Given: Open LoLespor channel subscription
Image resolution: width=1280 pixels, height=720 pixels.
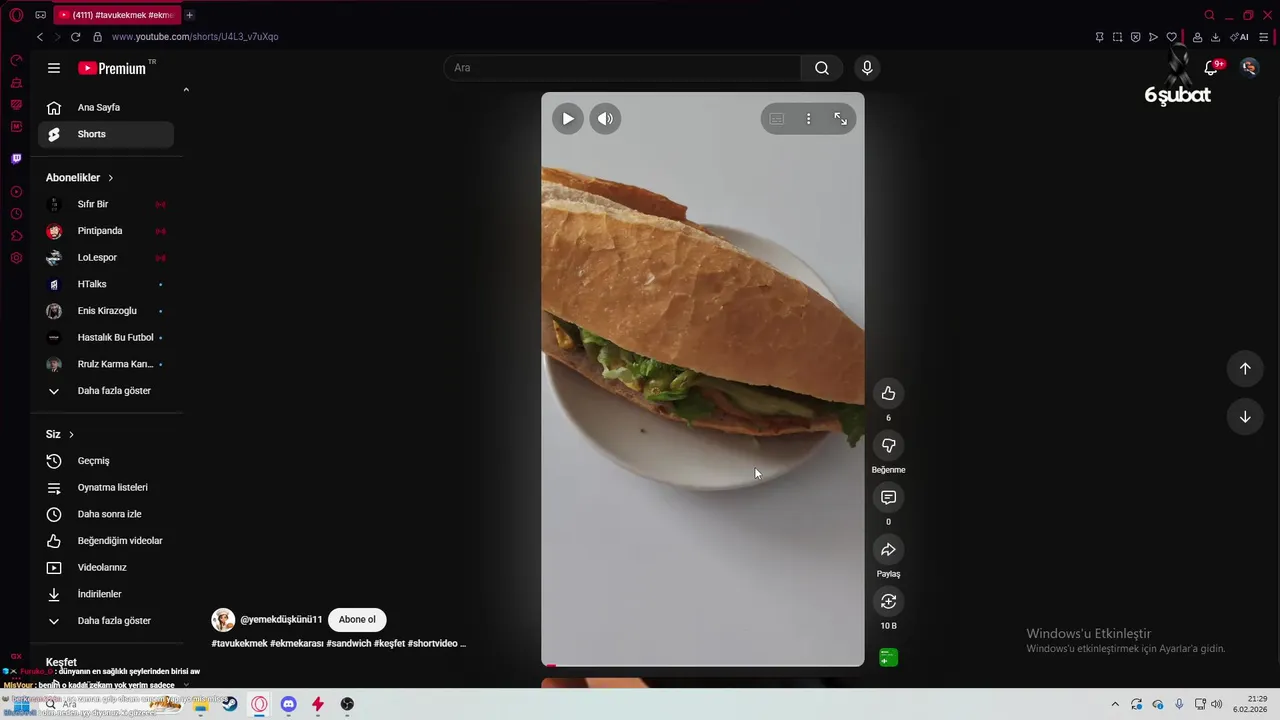Looking at the screenshot, I should (106, 258).
